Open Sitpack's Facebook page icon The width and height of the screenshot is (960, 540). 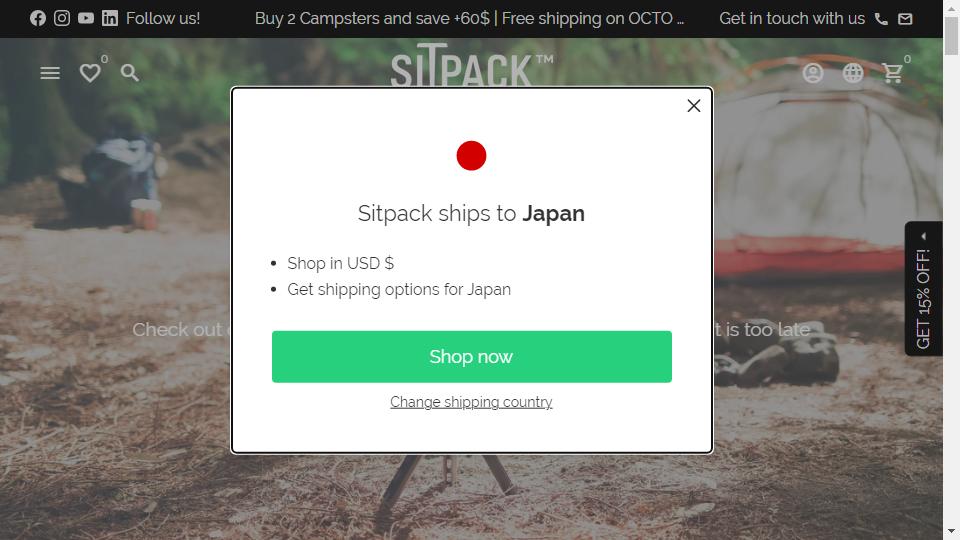click(38, 18)
